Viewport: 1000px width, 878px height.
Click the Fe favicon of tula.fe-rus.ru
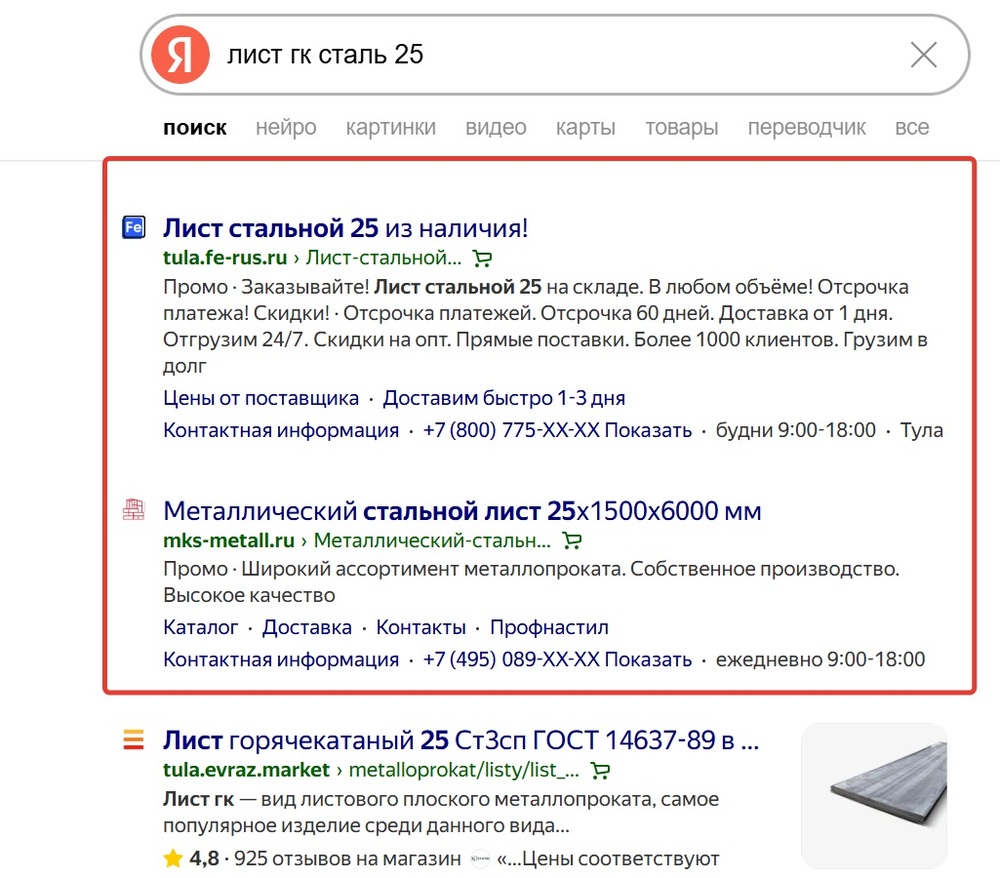133,228
